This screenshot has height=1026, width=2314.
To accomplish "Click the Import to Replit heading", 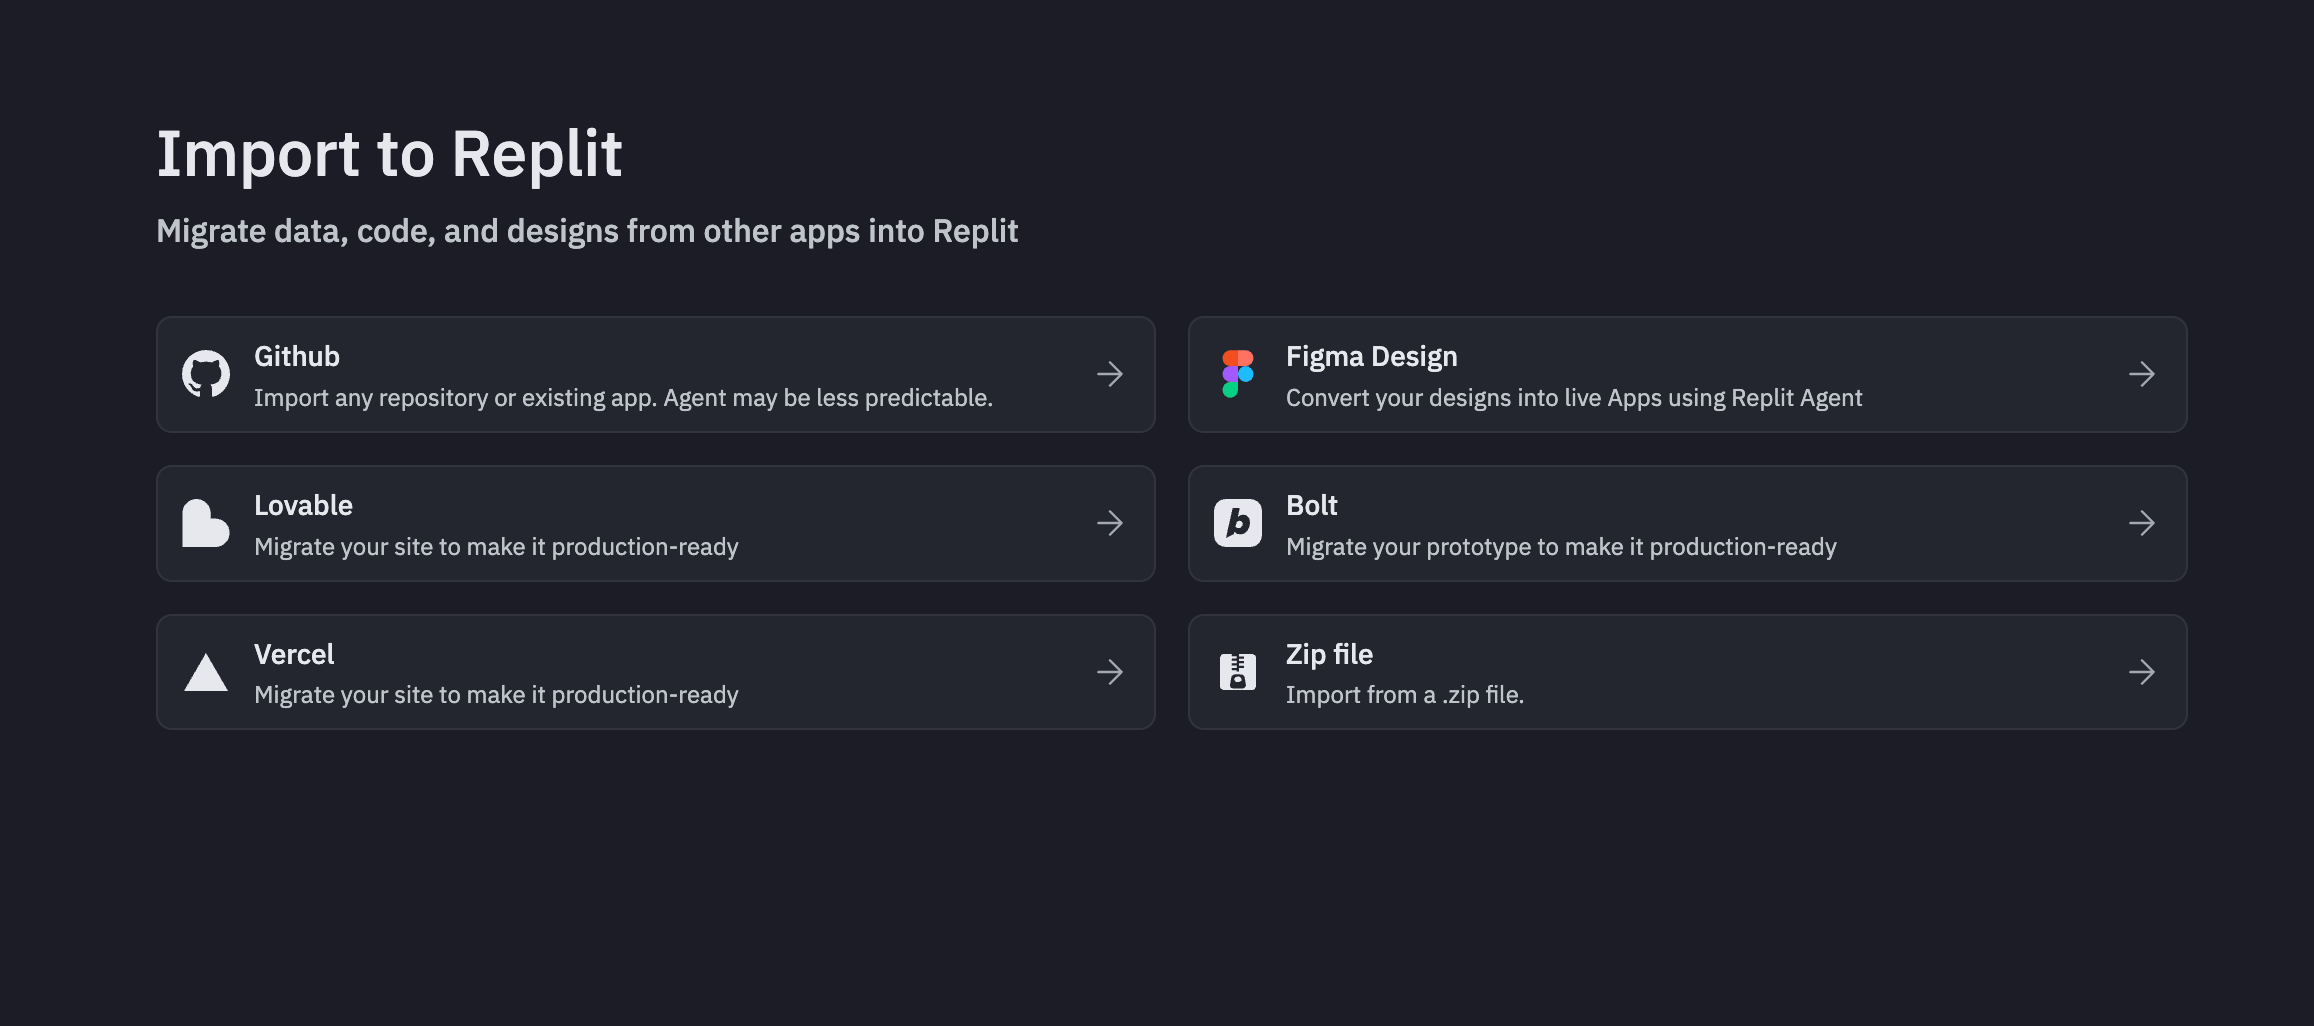I will coord(390,153).
